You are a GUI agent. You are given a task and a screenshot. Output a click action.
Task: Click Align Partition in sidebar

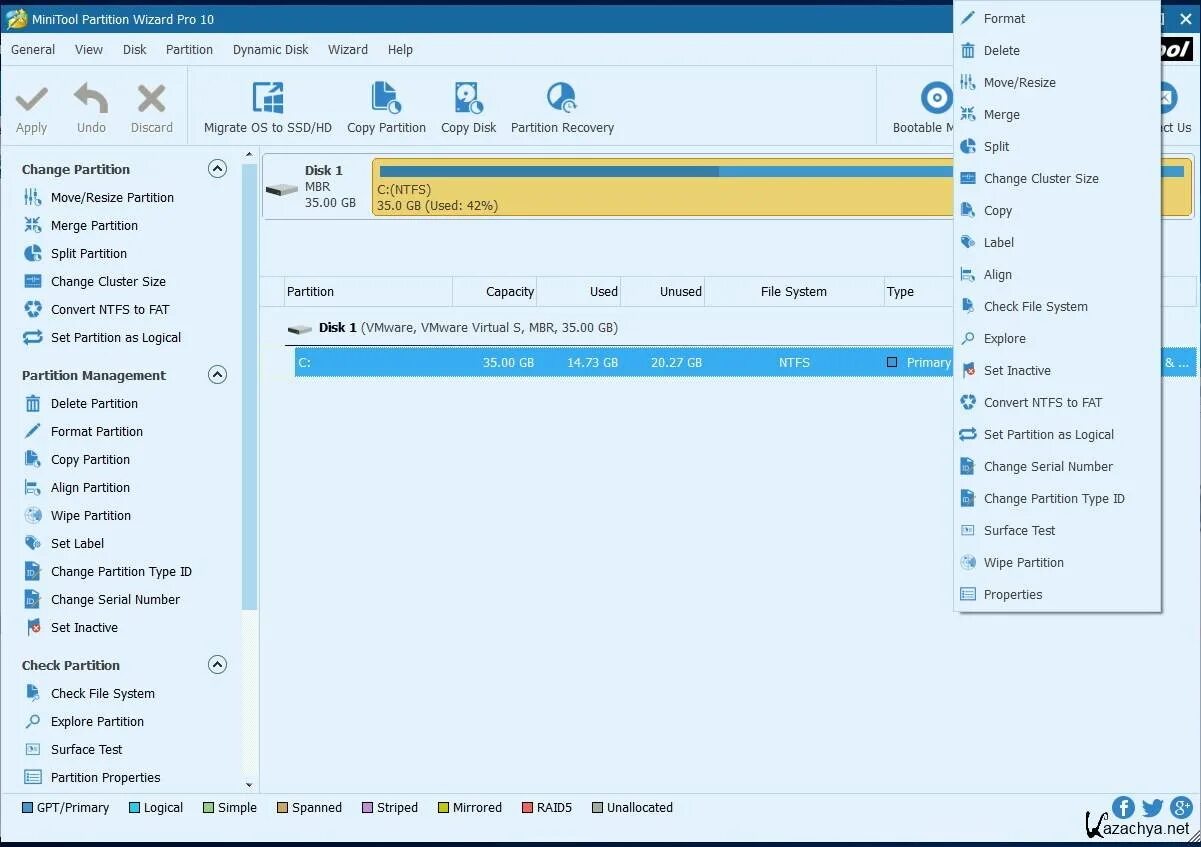pyautogui.click(x=90, y=488)
